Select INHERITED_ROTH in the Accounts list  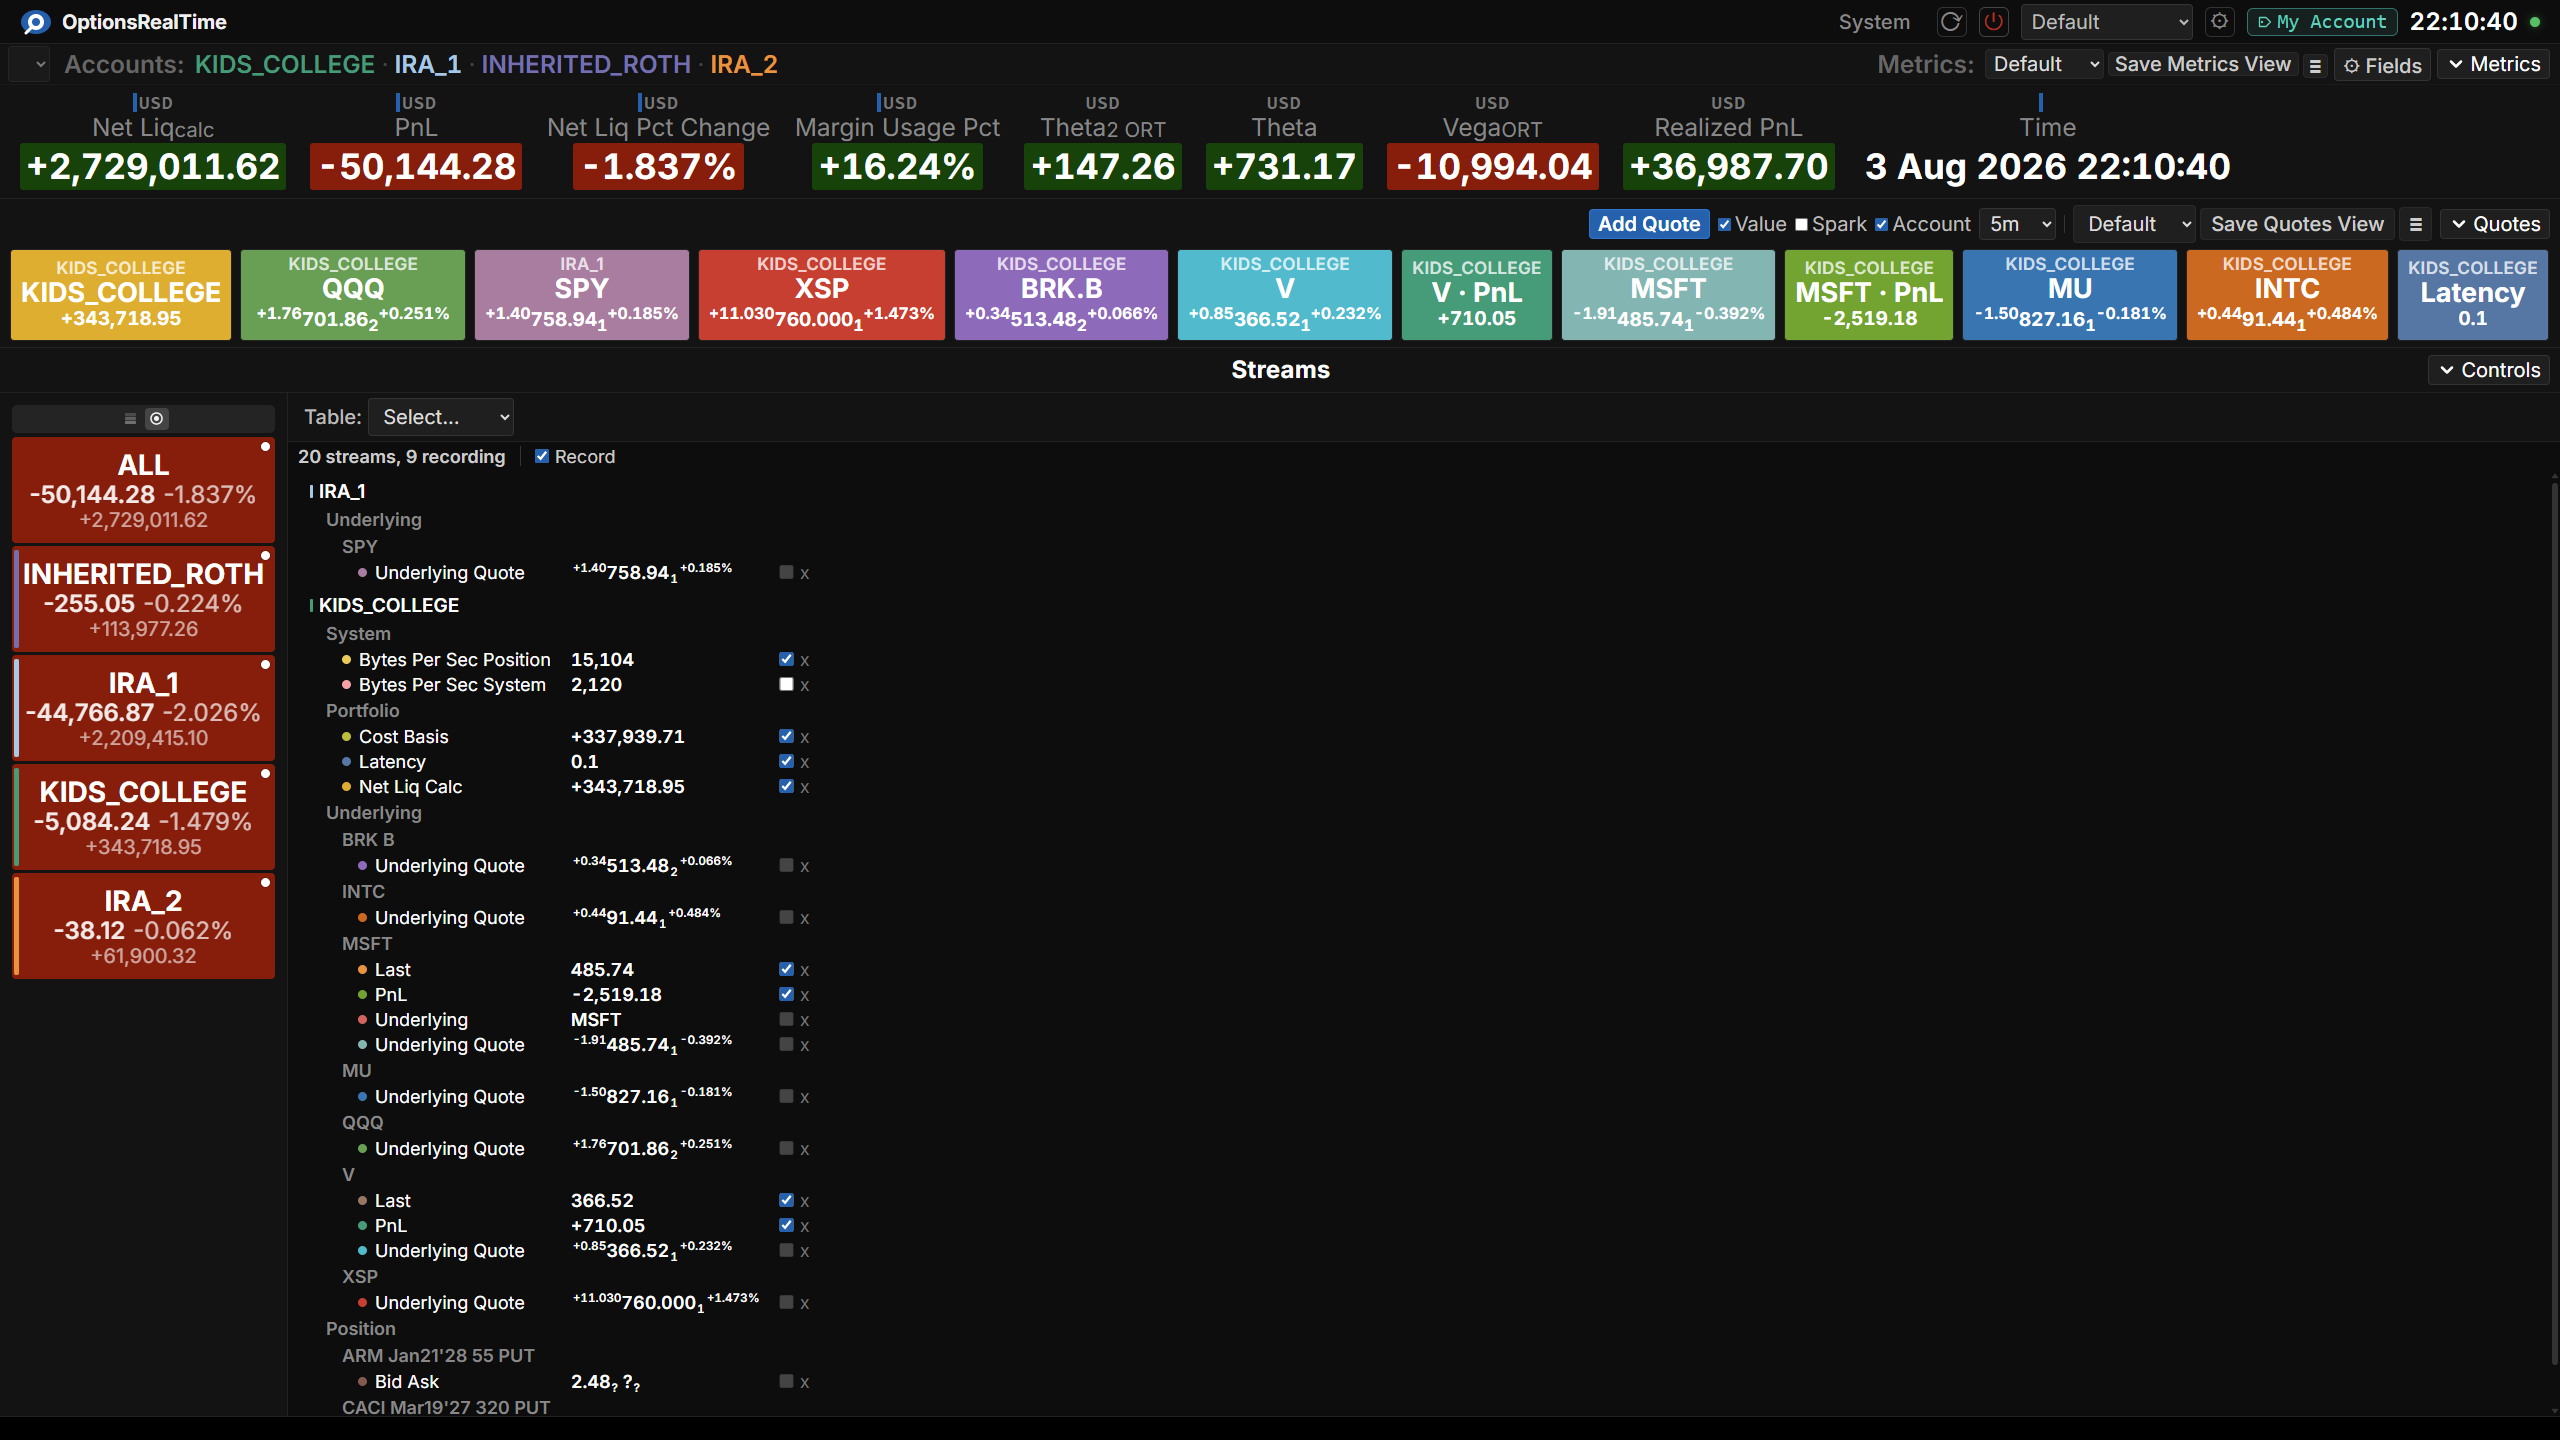pyautogui.click(x=586, y=65)
